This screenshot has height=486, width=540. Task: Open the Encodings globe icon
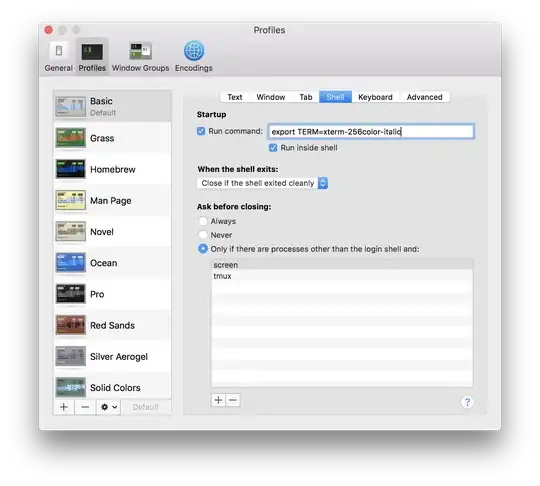coord(194,51)
